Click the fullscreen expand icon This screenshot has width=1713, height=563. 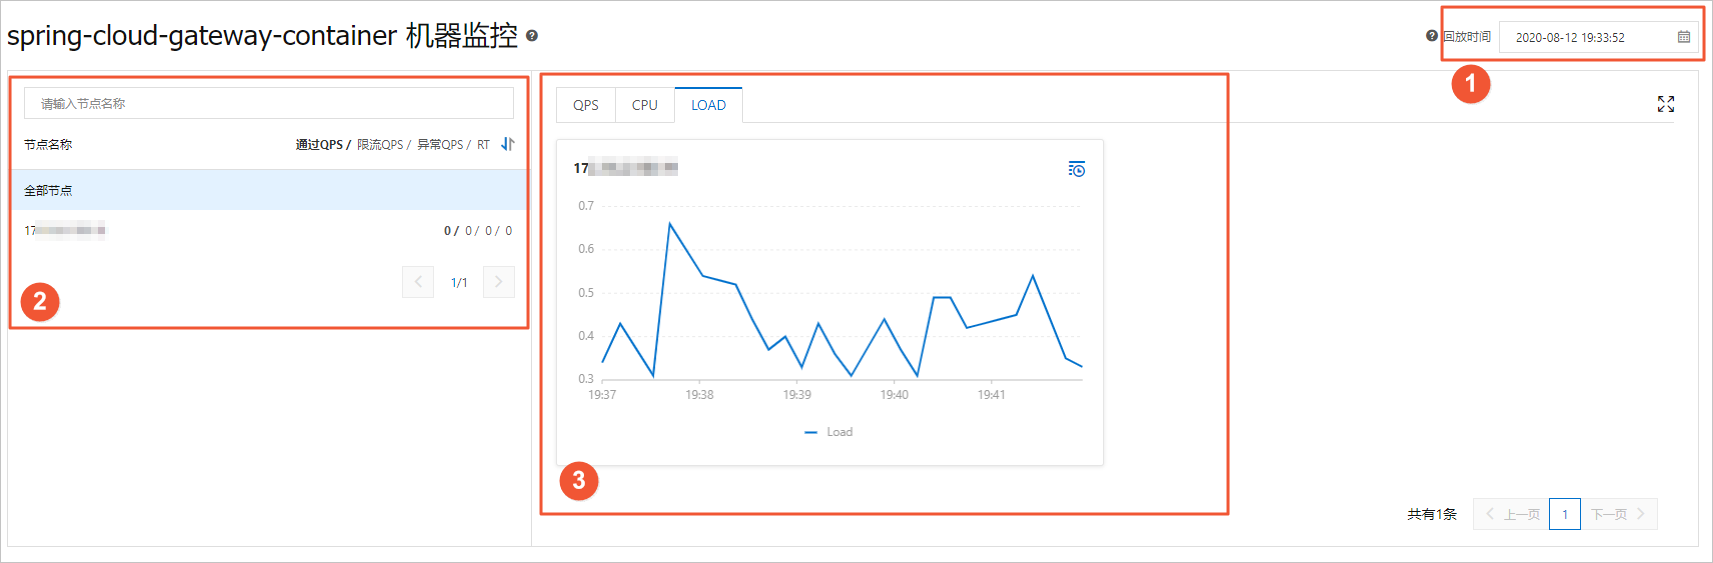[1666, 104]
